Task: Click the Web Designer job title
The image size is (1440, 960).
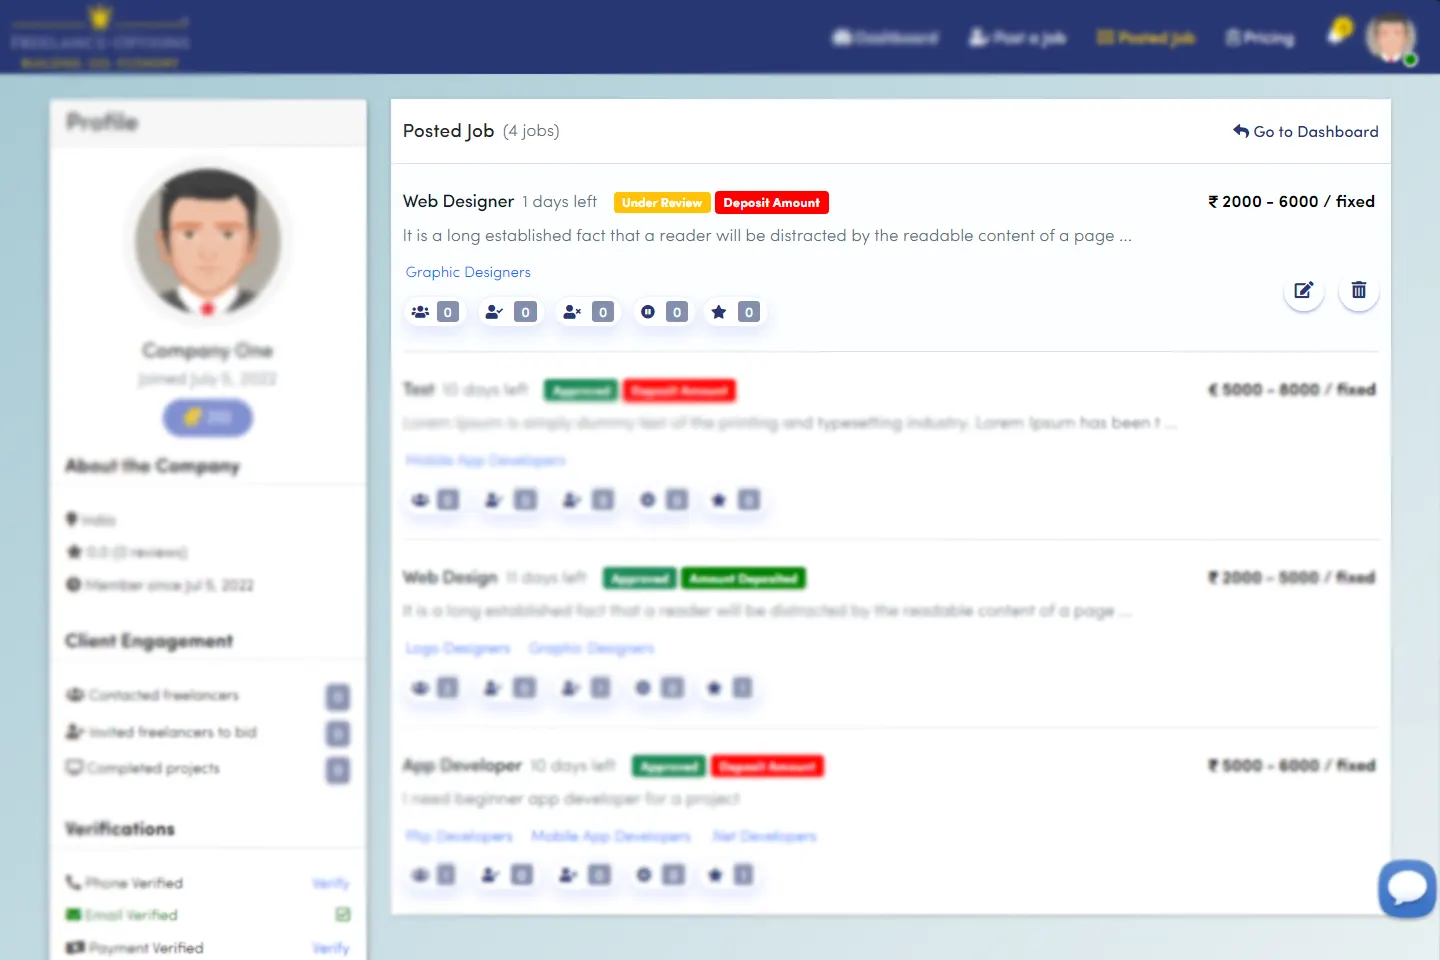Action: point(458,202)
